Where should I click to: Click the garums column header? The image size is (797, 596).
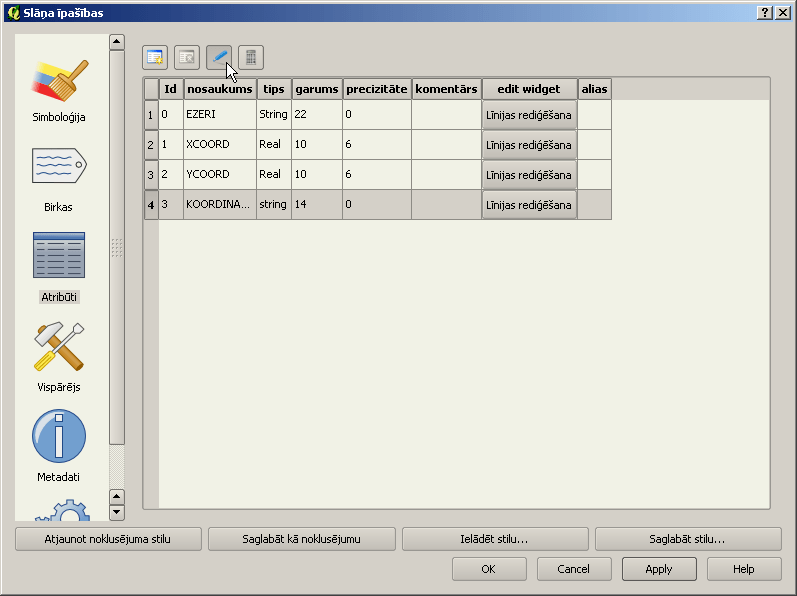click(x=317, y=89)
